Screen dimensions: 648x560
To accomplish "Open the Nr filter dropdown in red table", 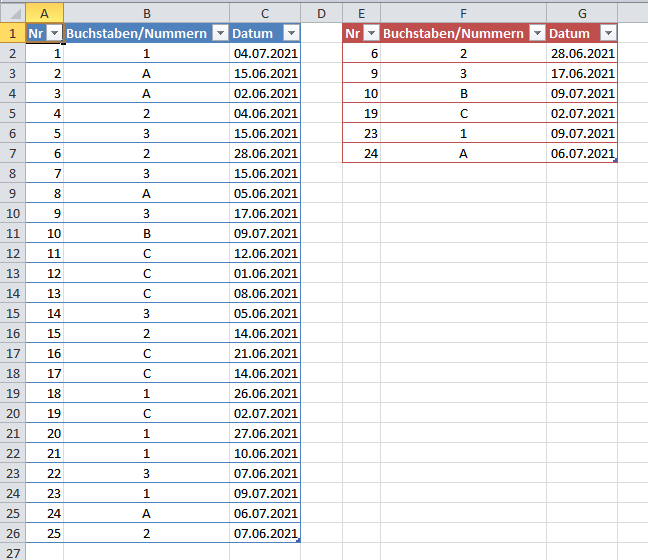I will pyautogui.click(x=372, y=33).
